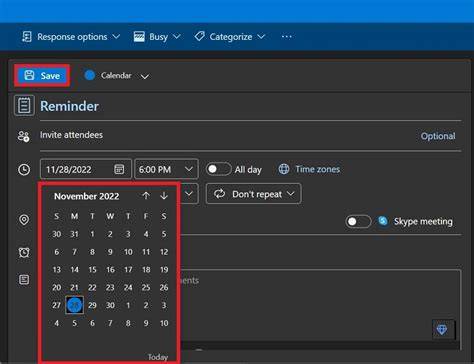The image size is (474, 364).
Task: Click the Reminder title field
Action: click(x=250, y=106)
